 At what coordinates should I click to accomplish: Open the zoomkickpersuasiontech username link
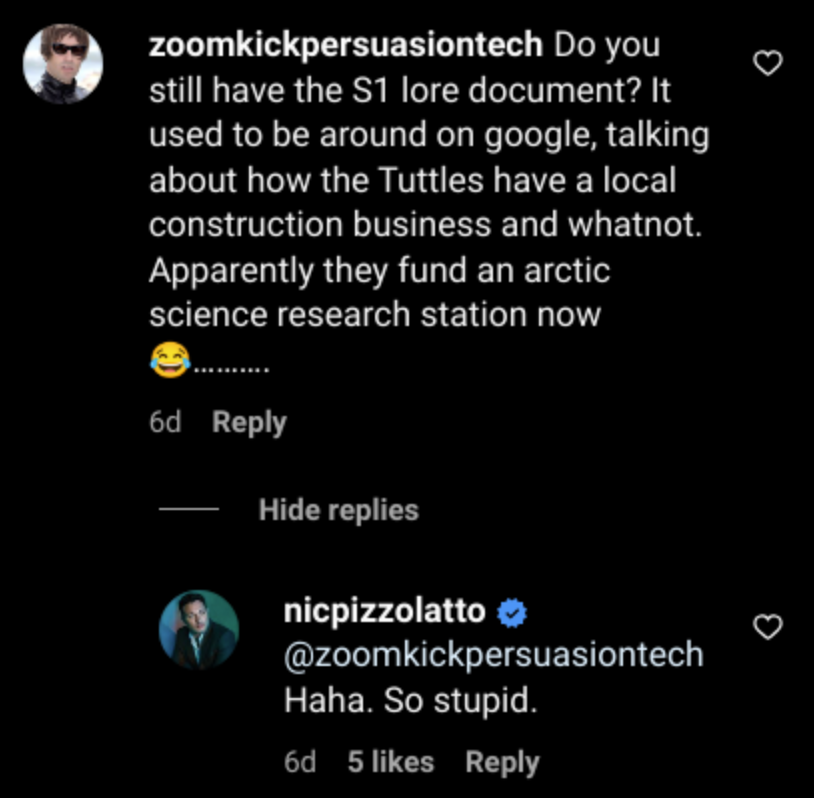345,46
